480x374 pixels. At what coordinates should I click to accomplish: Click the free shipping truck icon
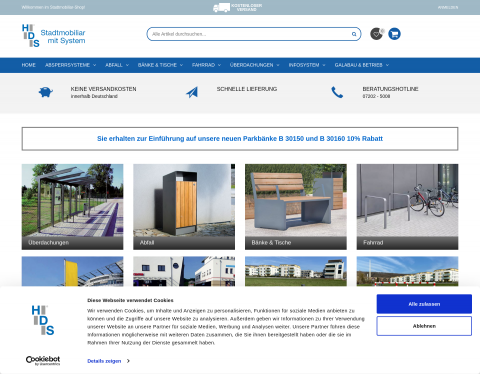[x=221, y=7]
